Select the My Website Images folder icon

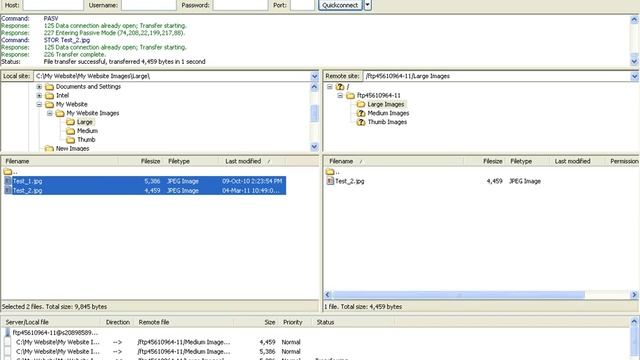pos(60,113)
